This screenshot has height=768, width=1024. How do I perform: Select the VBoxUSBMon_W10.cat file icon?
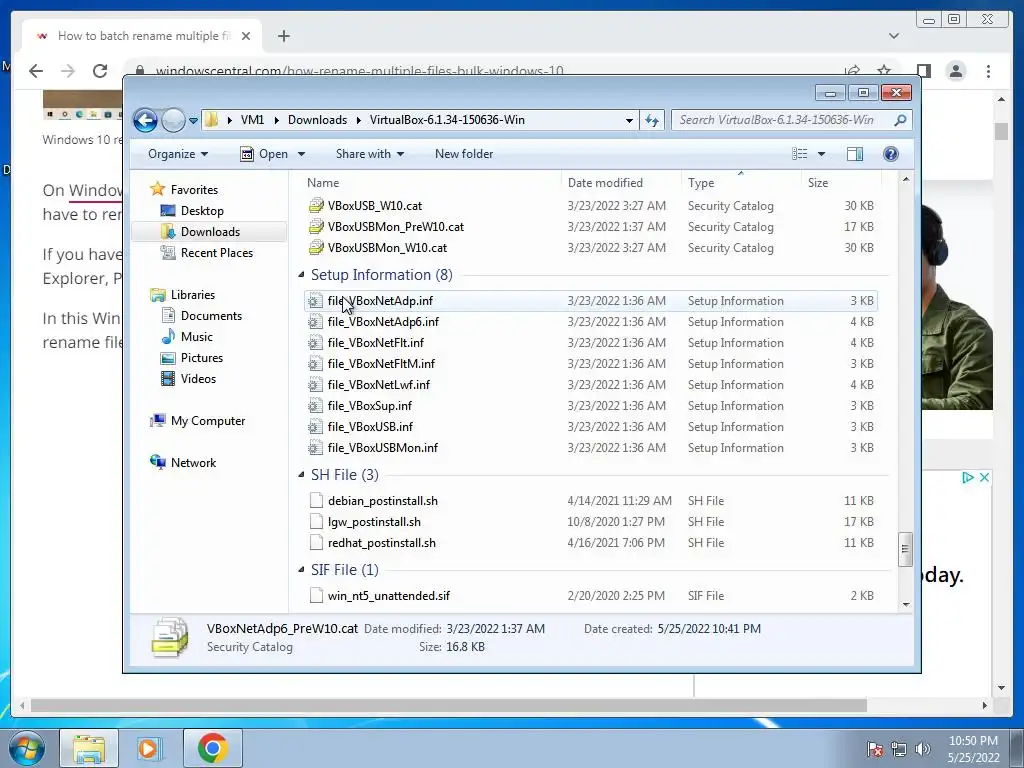(x=316, y=248)
